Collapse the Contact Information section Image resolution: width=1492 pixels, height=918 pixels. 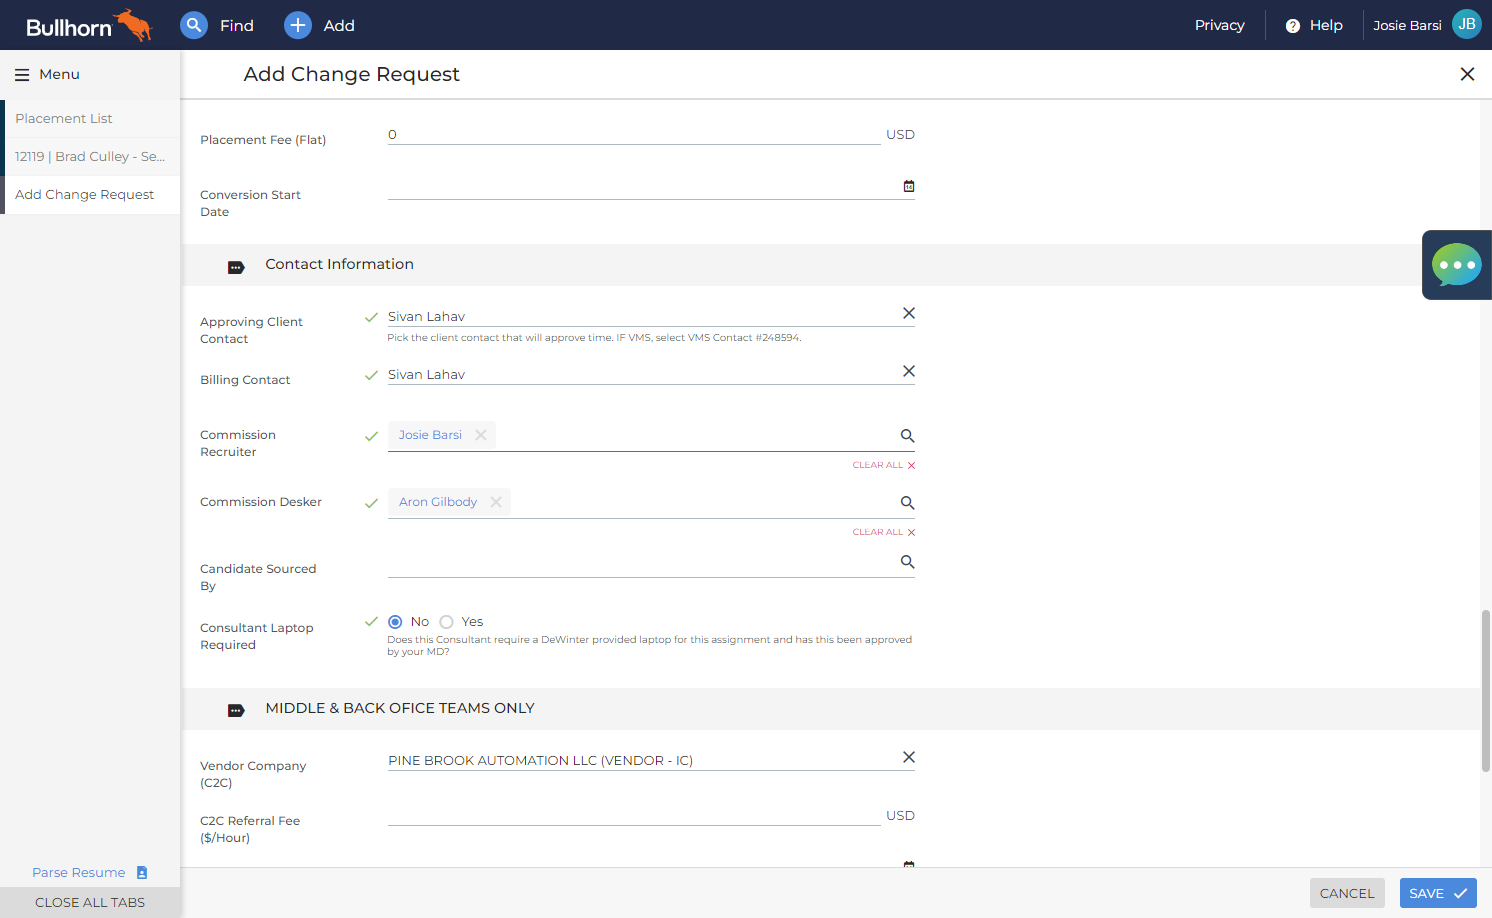(236, 267)
